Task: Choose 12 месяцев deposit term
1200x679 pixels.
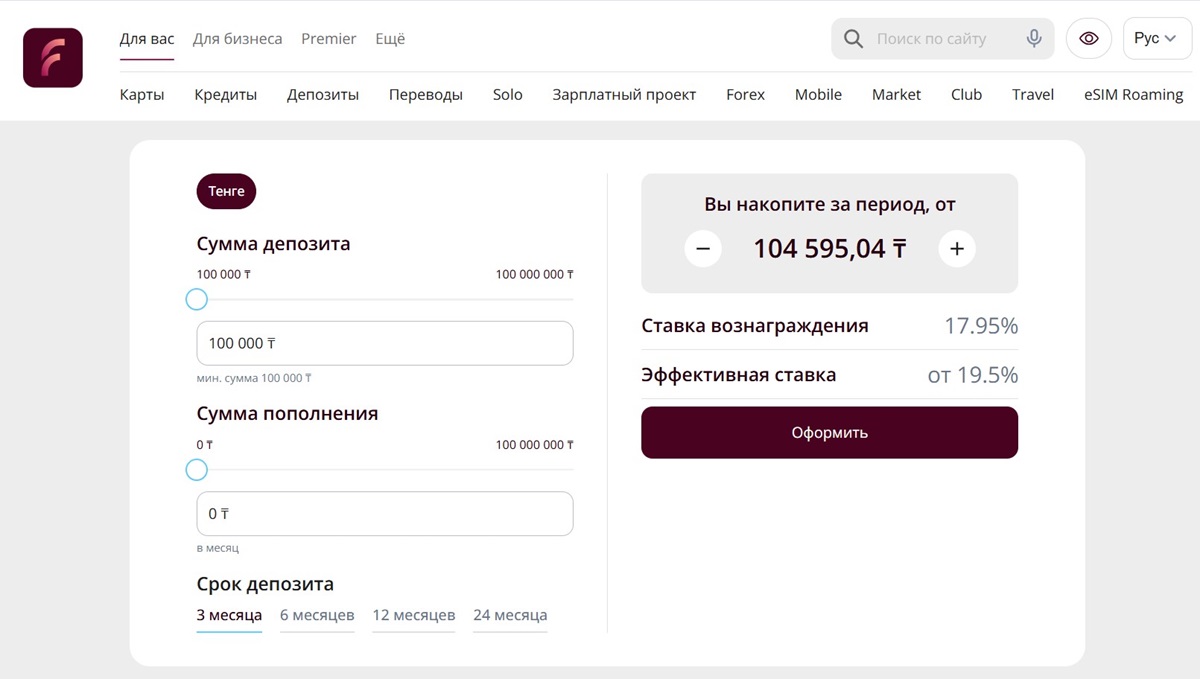Action: click(x=414, y=615)
